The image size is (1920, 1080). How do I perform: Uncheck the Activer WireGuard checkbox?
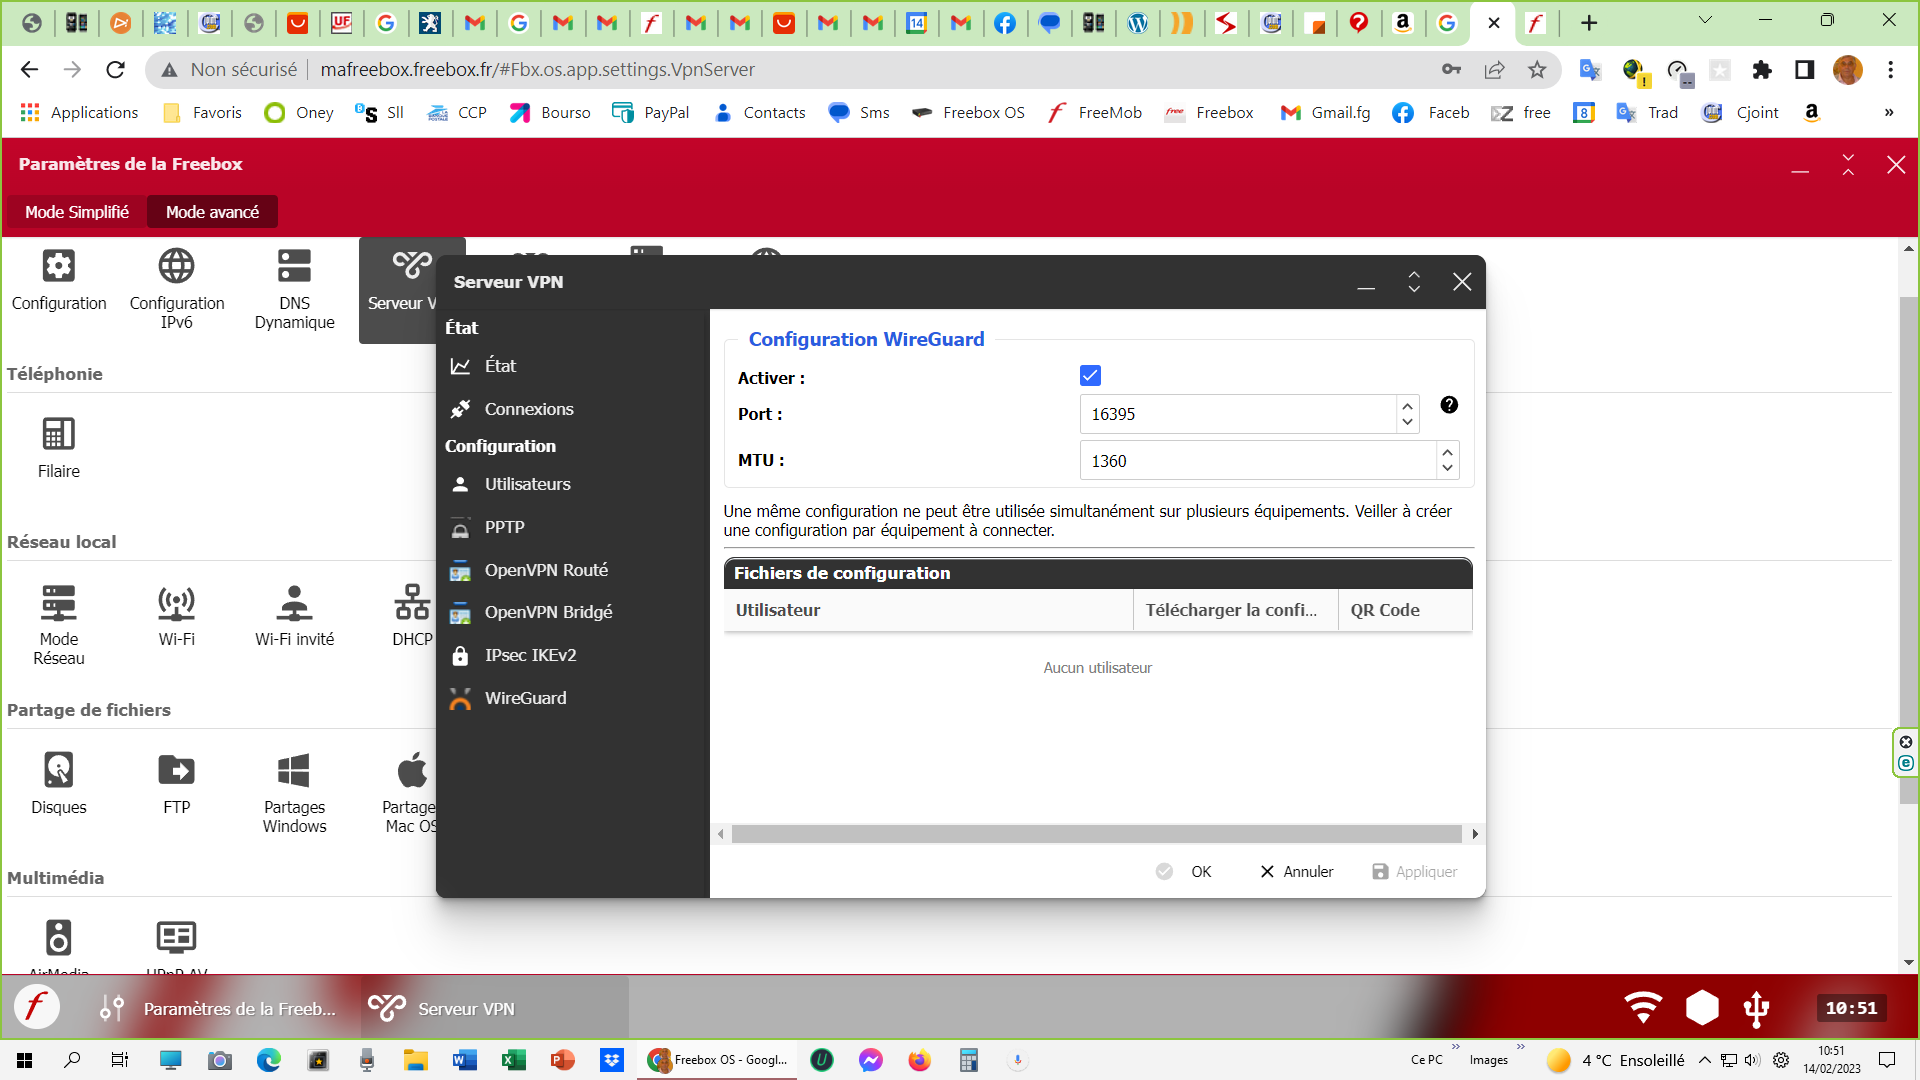point(1090,376)
